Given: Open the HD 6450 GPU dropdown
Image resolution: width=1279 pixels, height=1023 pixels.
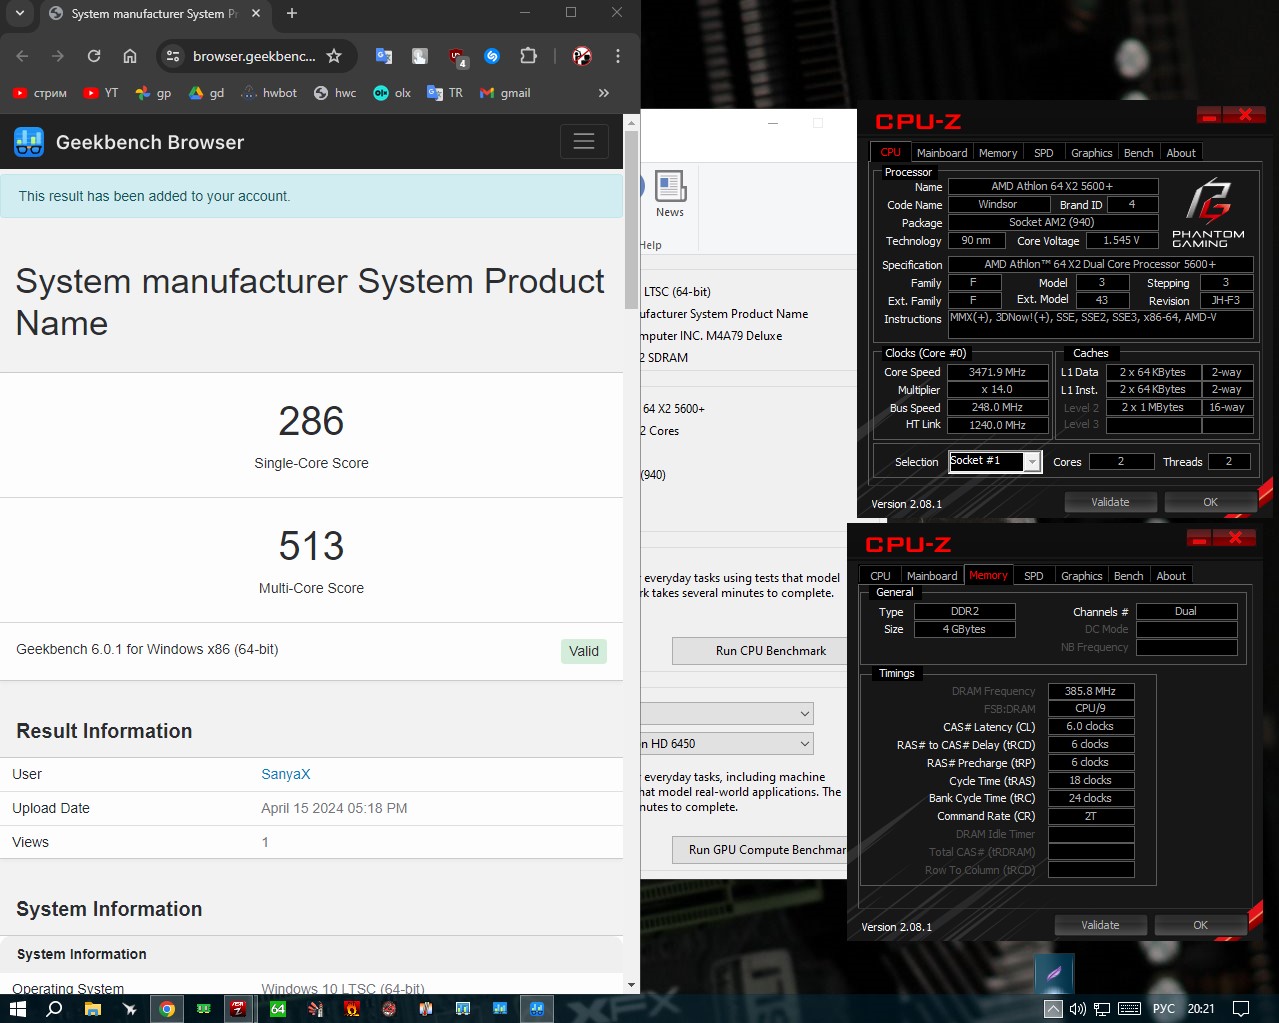Looking at the screenshot, I should pyautogui.click(x=727, y=744).
